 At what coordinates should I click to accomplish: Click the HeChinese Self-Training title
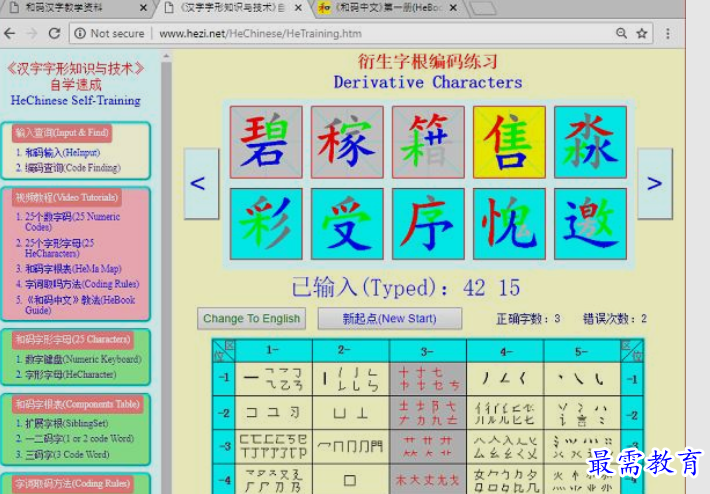[76, 101]
